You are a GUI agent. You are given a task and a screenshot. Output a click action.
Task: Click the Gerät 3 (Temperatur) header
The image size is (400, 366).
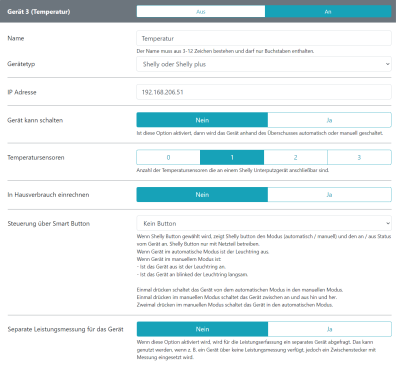[x=39, y=12]
